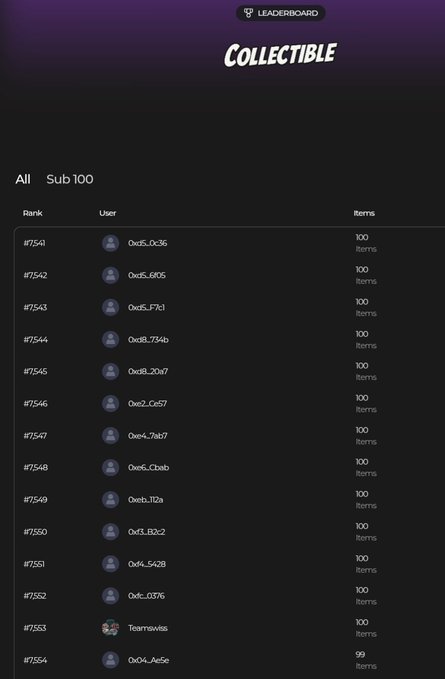Image resolution: width=445 pixels, height=679 pixels.
Task: Select username 0xe4...7ab7
Action: coord(148,436)
